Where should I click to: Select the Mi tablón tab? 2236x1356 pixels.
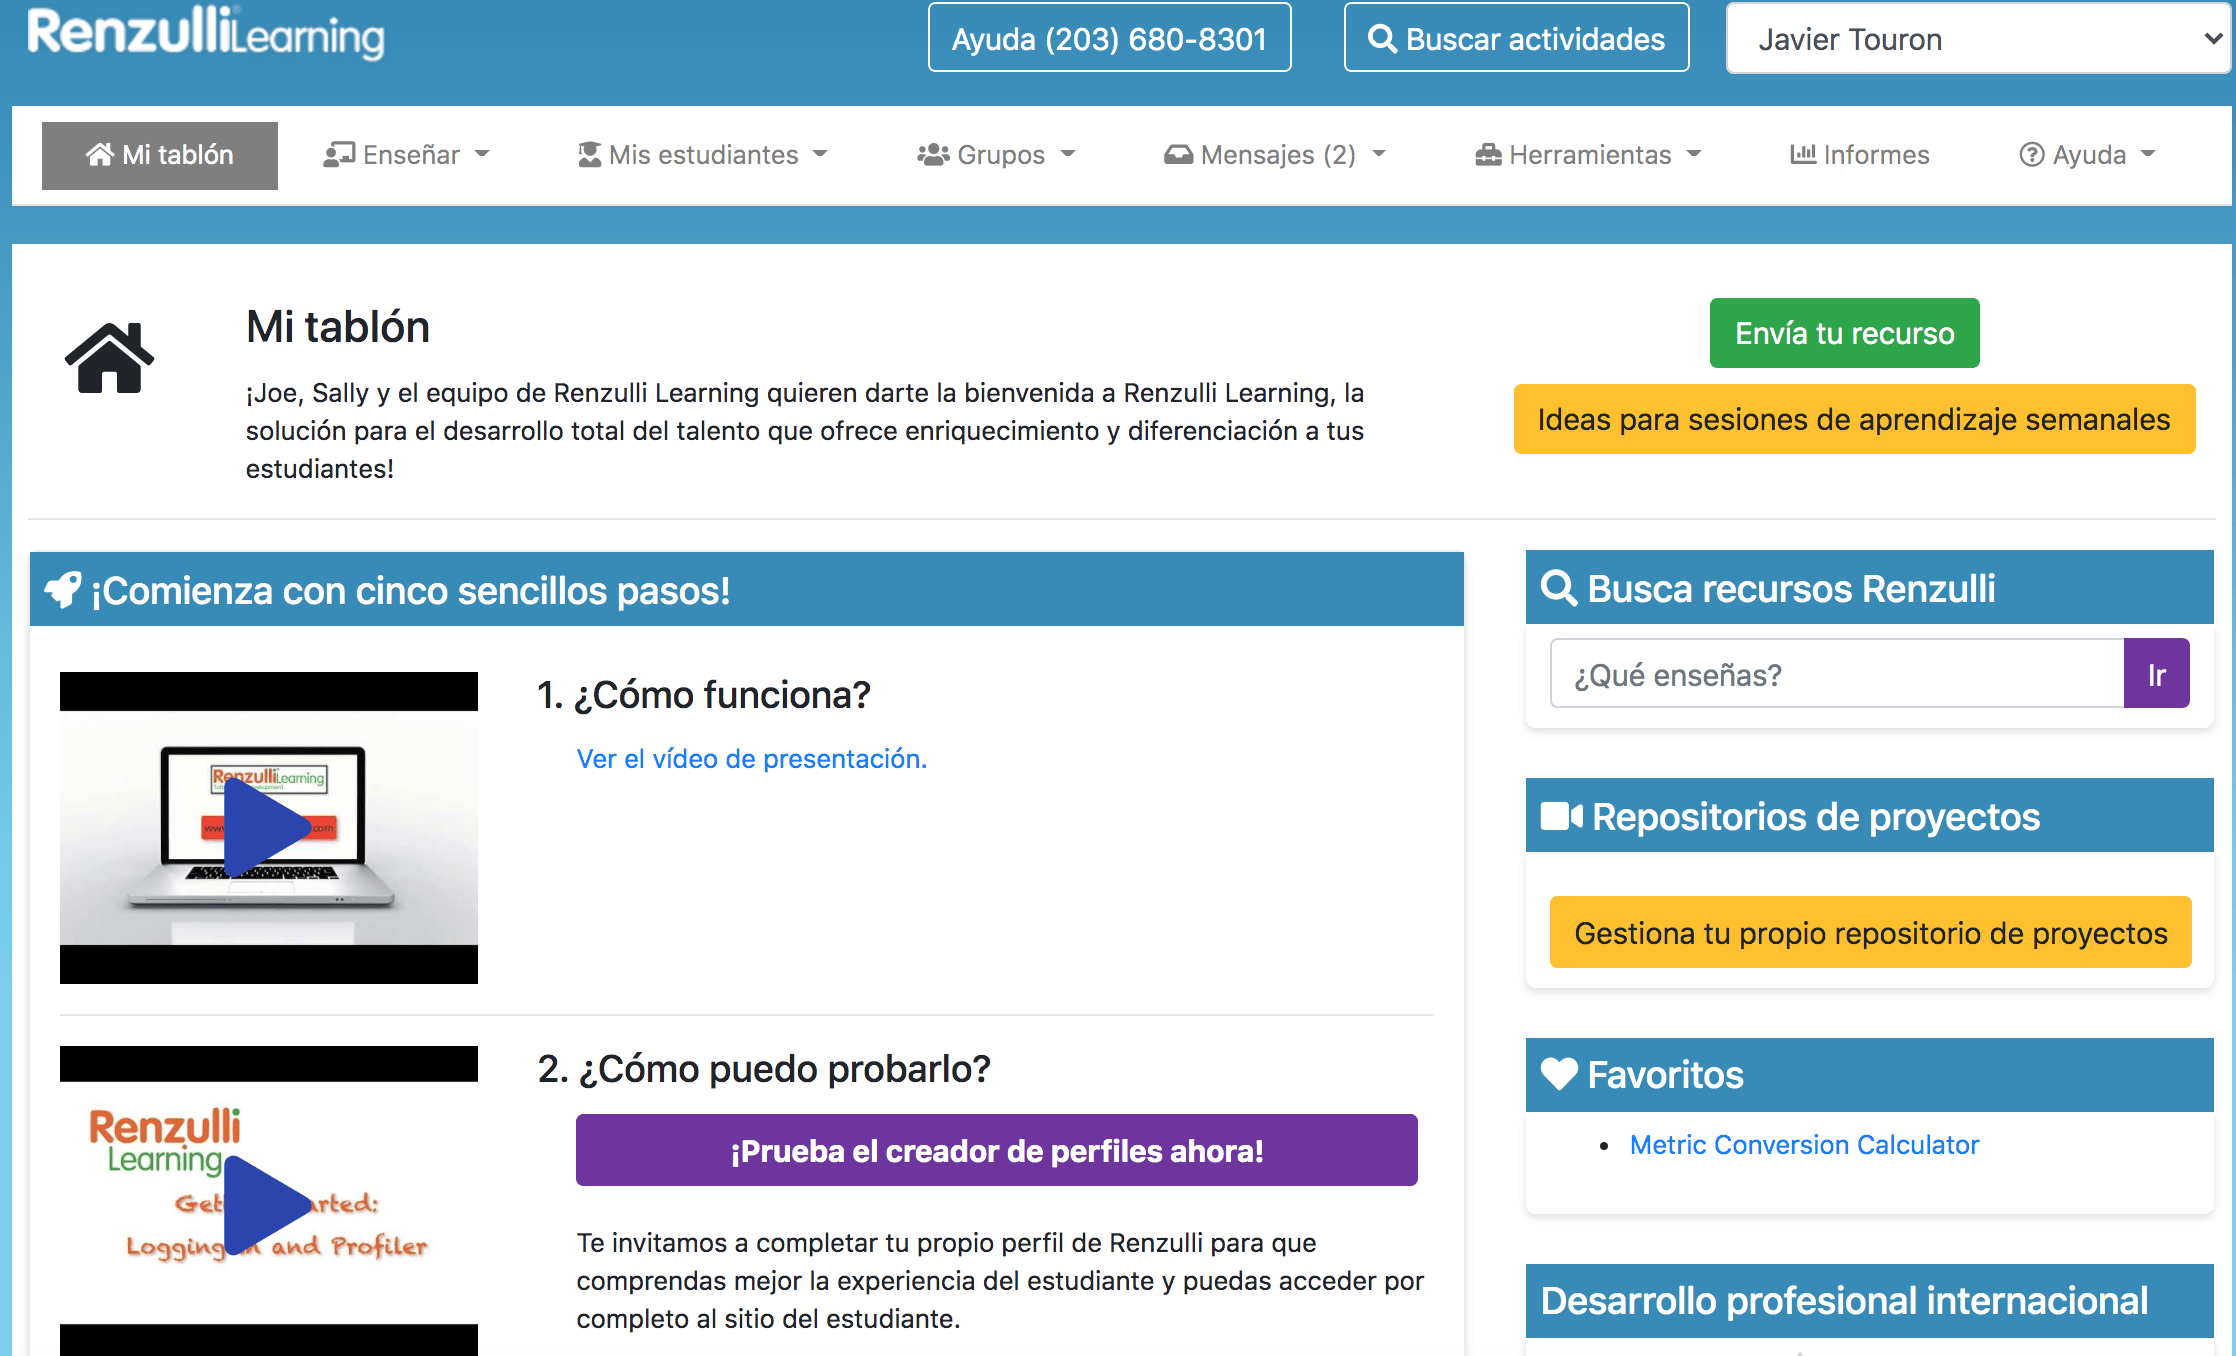pyautogui.click(x=160, y=155)
